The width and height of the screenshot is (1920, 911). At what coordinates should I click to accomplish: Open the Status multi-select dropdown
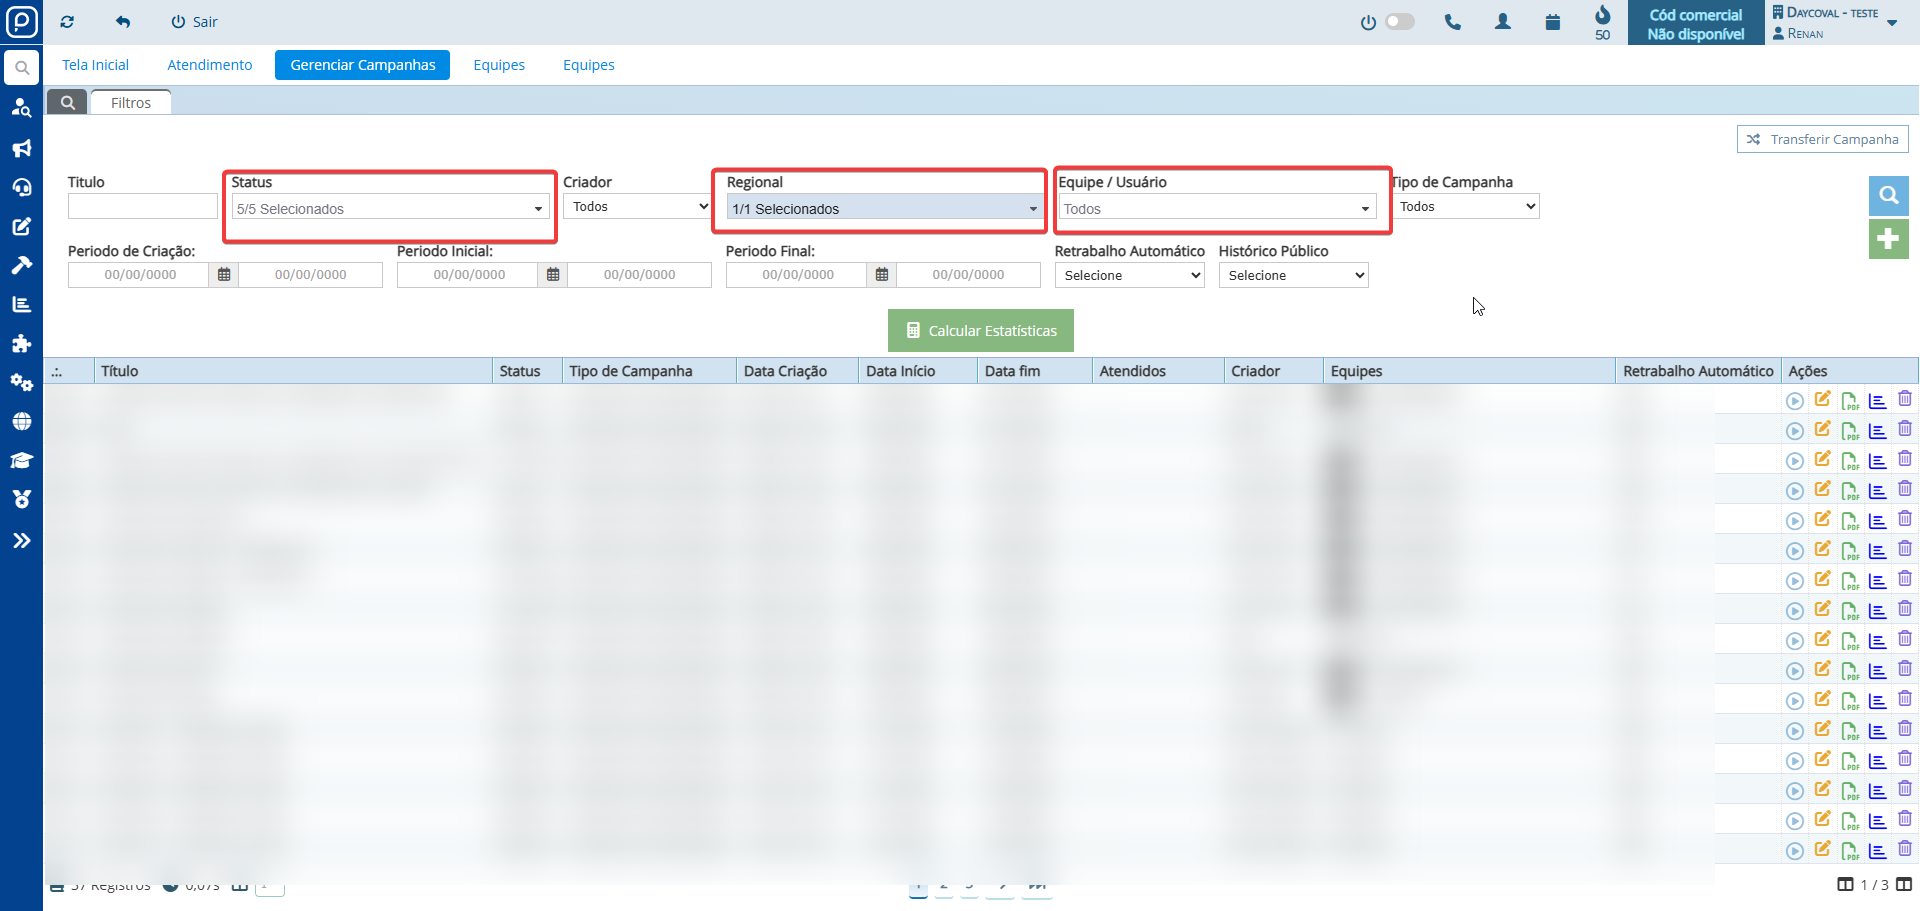tap(390, 208)
